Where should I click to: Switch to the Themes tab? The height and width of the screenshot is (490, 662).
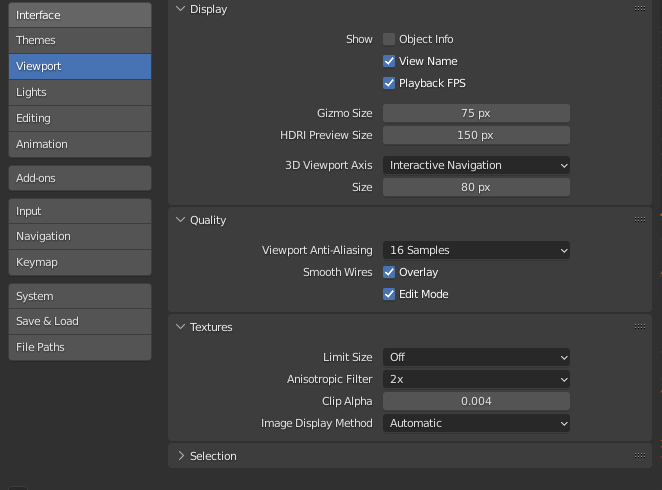click(80, 40)
